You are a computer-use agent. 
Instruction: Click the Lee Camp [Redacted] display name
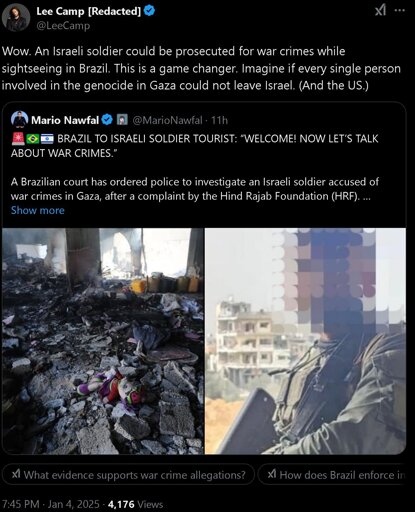point(89,11)
